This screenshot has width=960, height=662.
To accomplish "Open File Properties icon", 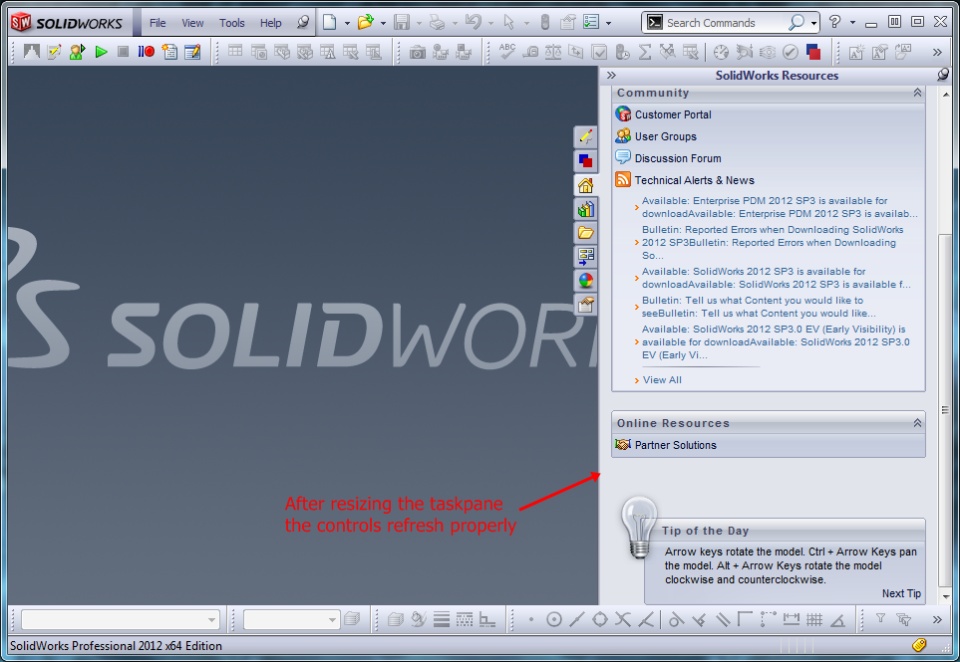I will (x=568, y=23).
